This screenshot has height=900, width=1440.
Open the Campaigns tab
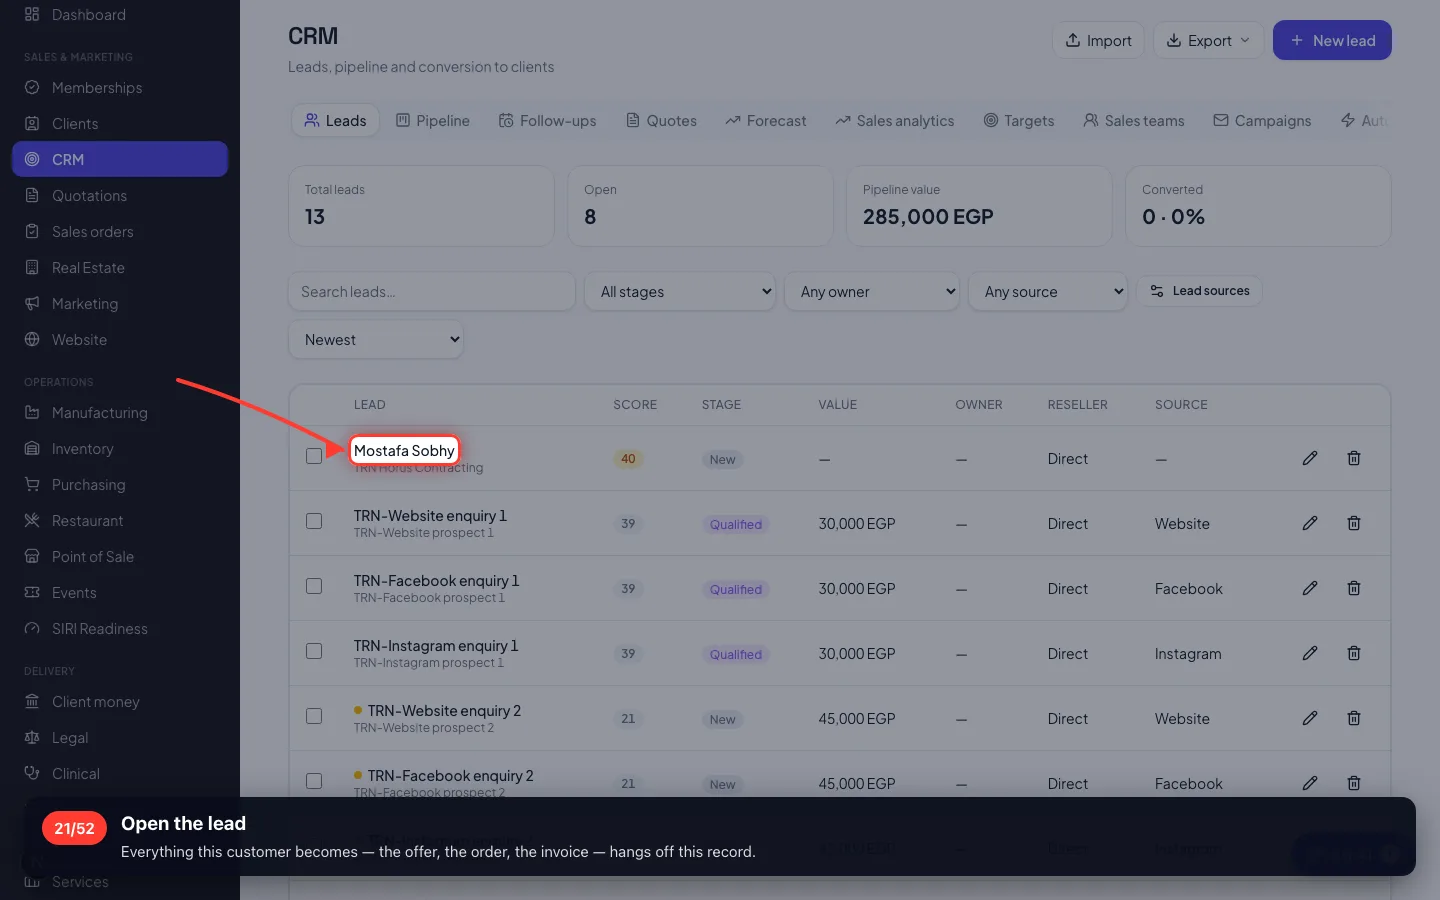1262,121
